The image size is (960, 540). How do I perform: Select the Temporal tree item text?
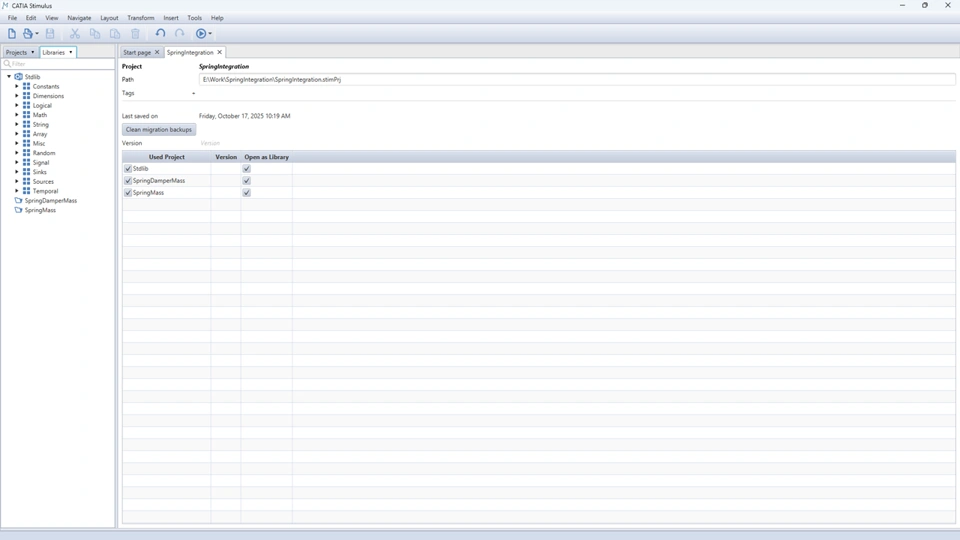[x=45, y=191]
